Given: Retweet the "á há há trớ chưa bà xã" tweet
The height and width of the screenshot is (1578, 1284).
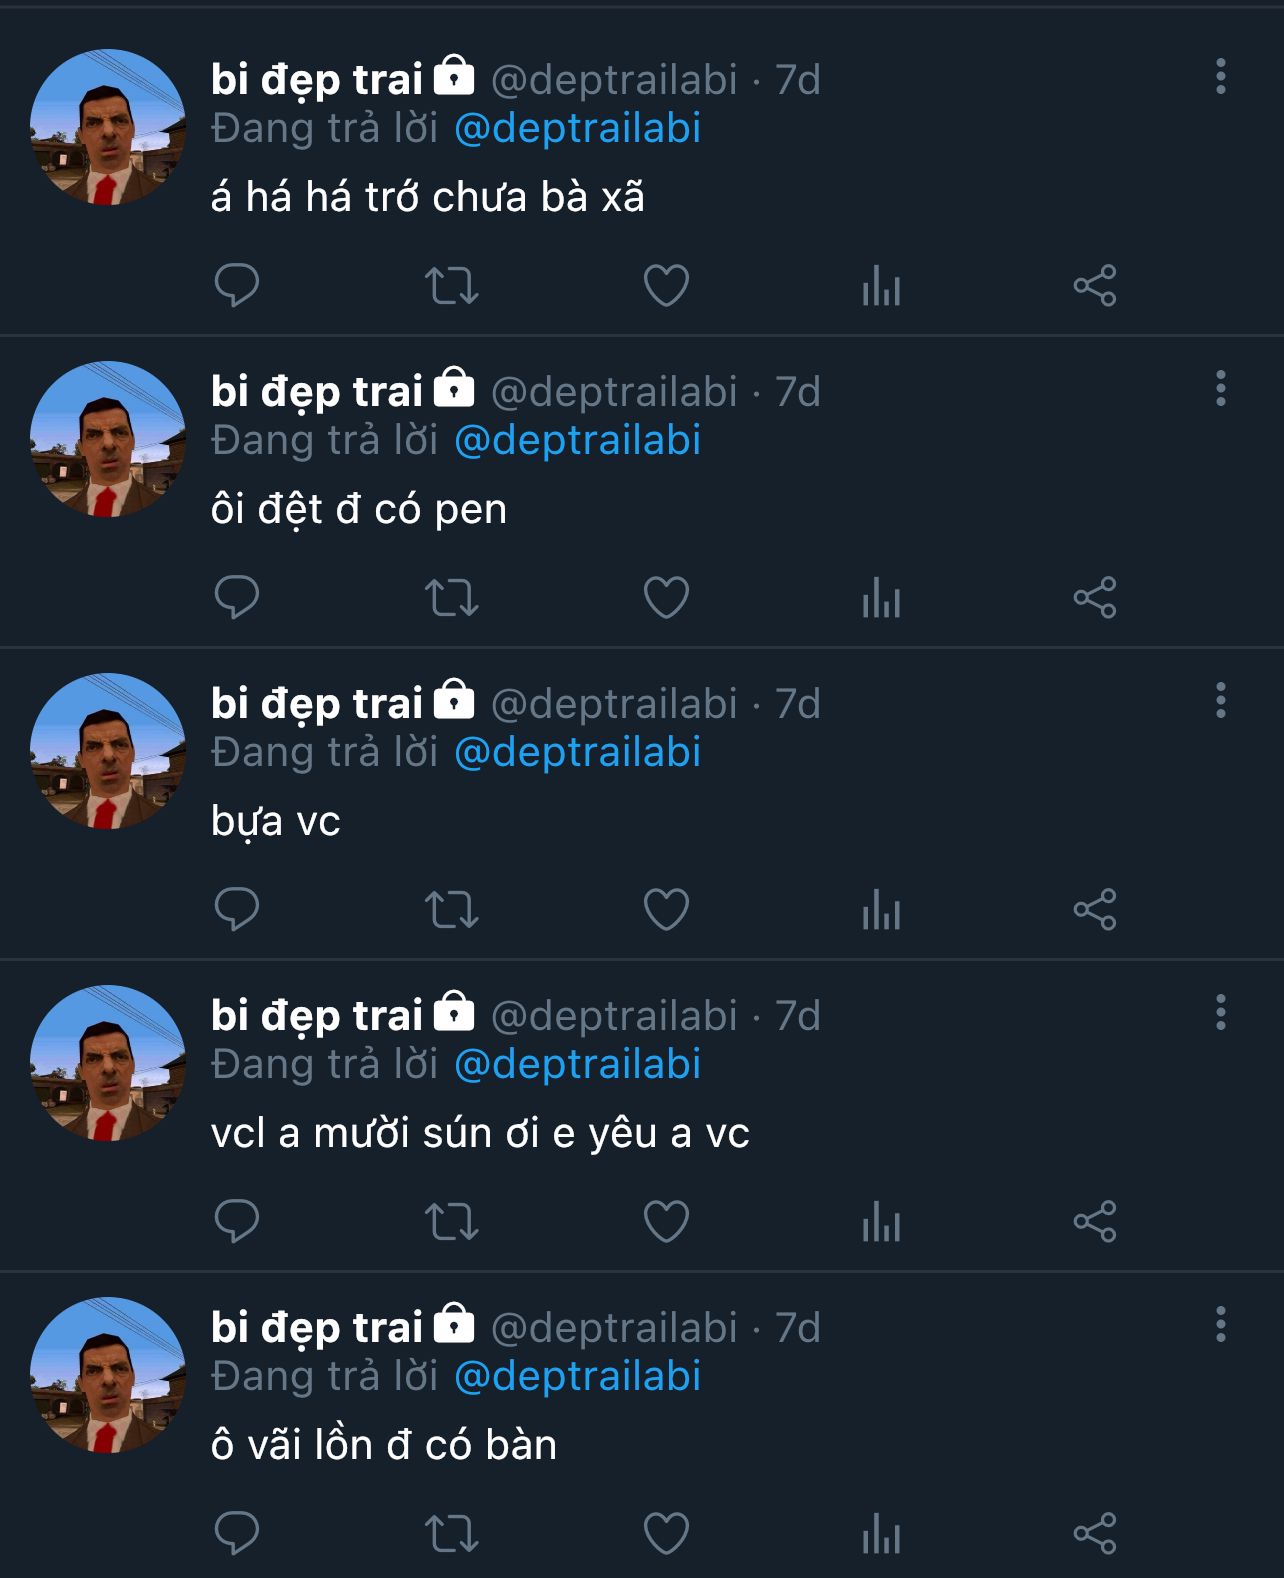Looking at the screenshot, I should click(452, 286).
